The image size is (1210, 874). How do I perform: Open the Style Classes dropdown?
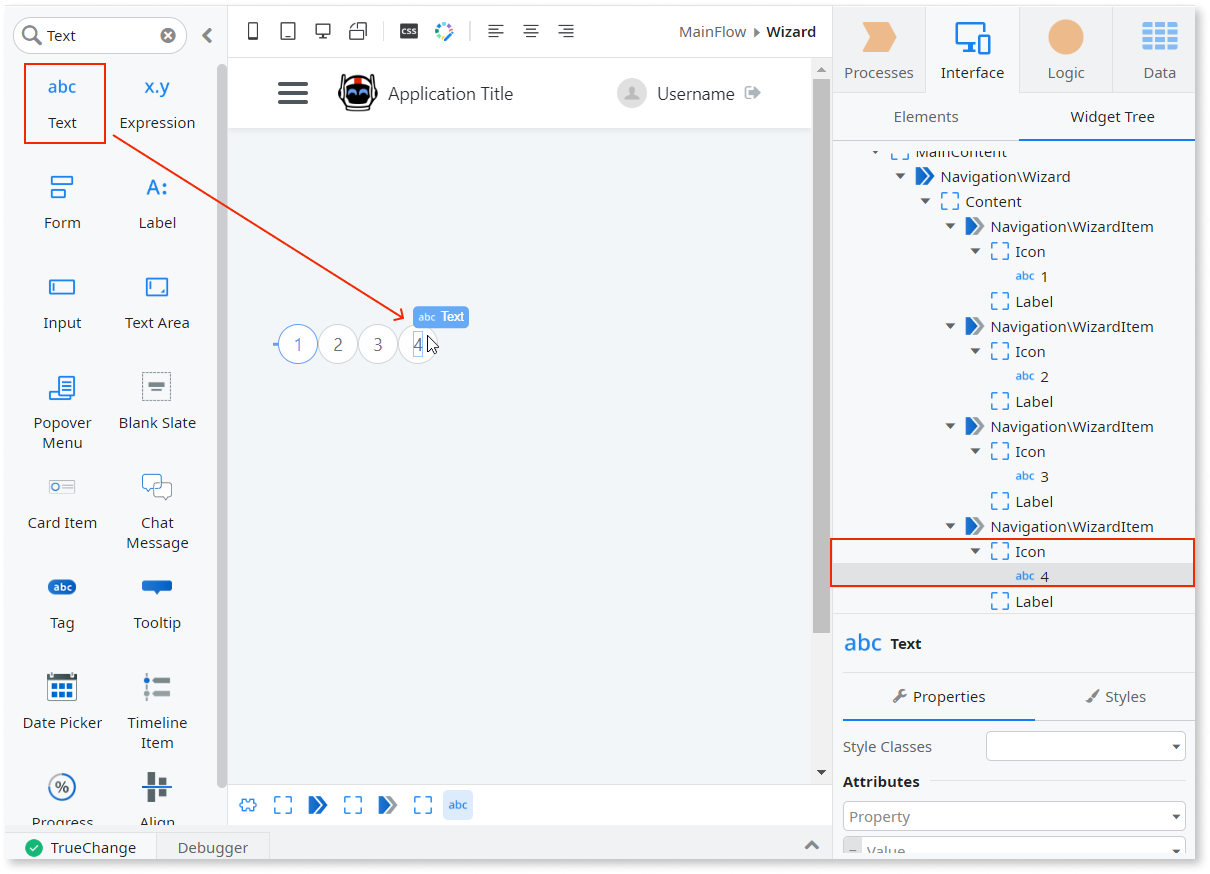click(1086, 746)
